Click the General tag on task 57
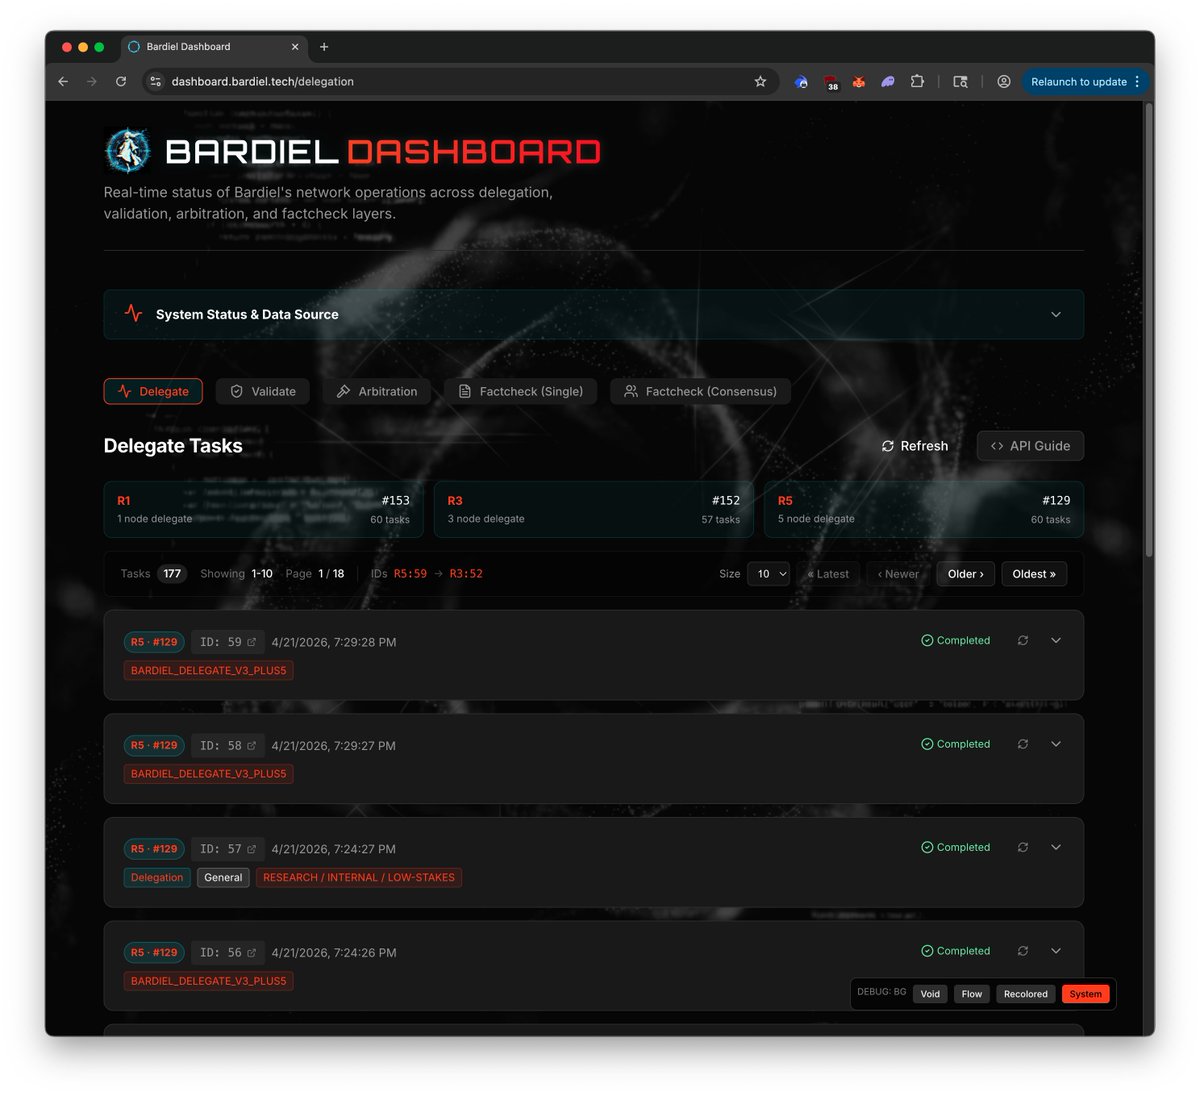This screenshot has height=1096, width=1200. (223, 878)
